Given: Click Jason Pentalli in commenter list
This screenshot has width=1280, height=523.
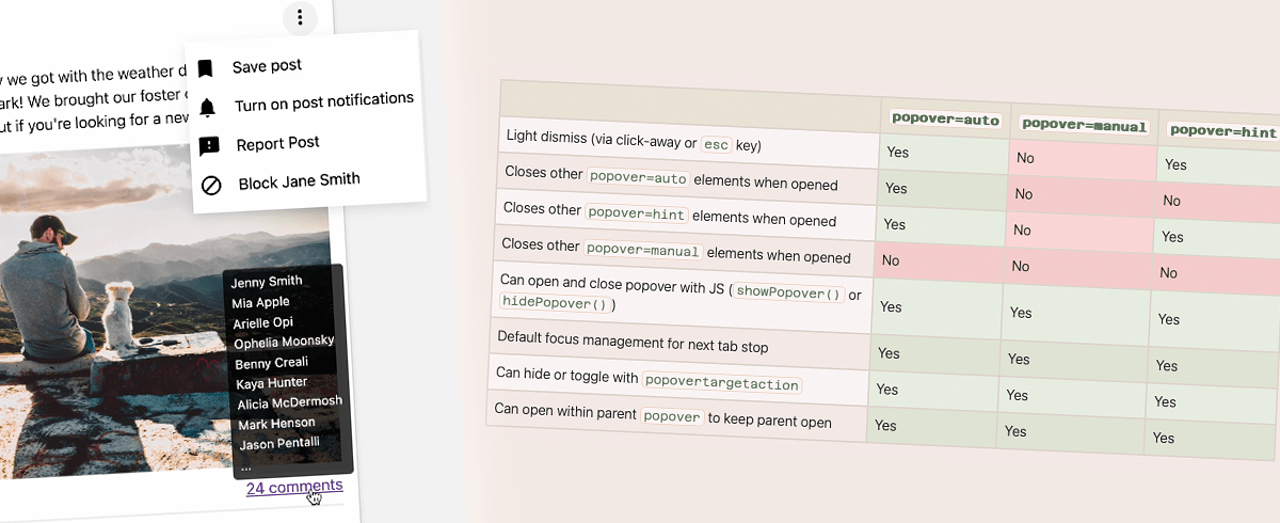Looking at the screenshot, I should tap(280, 443).
